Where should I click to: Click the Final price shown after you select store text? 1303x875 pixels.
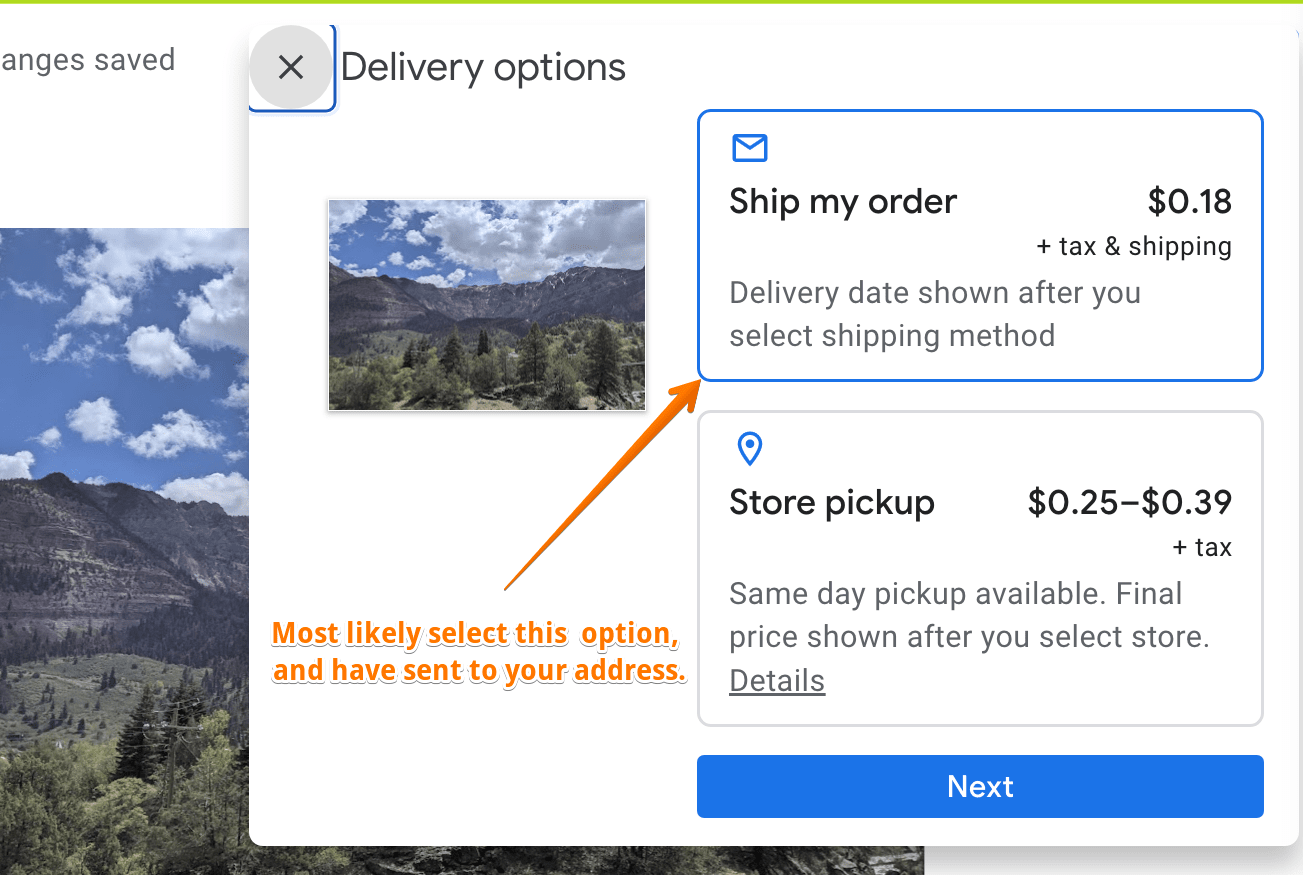tap(970, 615)
